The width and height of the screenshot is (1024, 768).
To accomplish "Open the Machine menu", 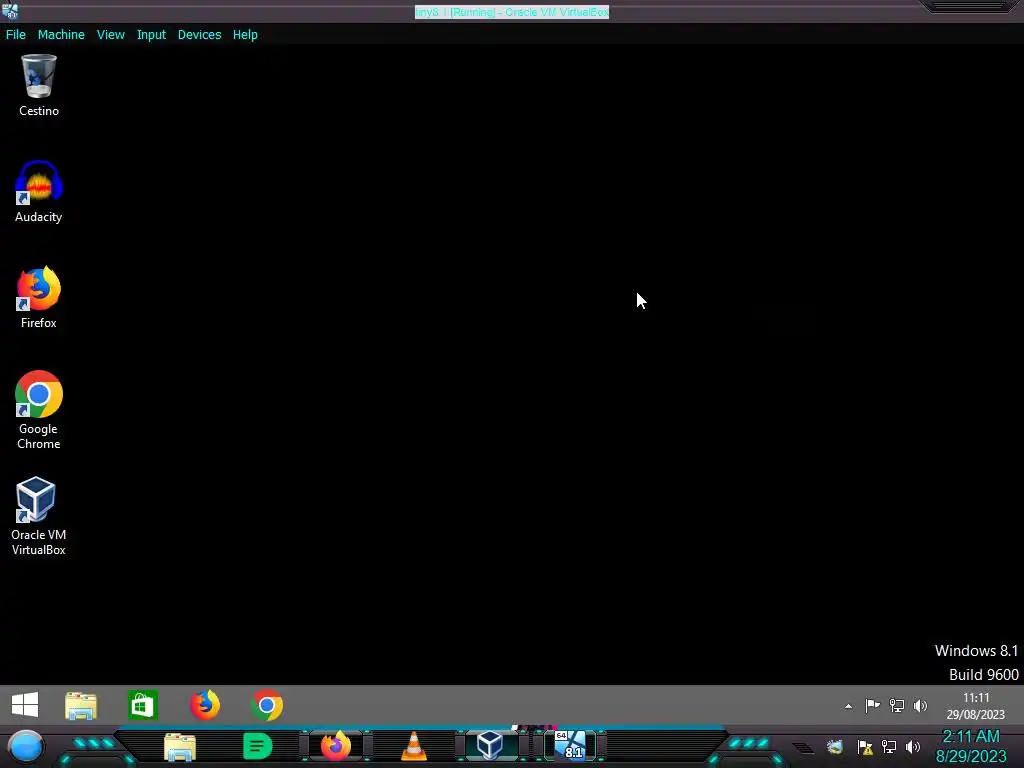I will (61, 35).
